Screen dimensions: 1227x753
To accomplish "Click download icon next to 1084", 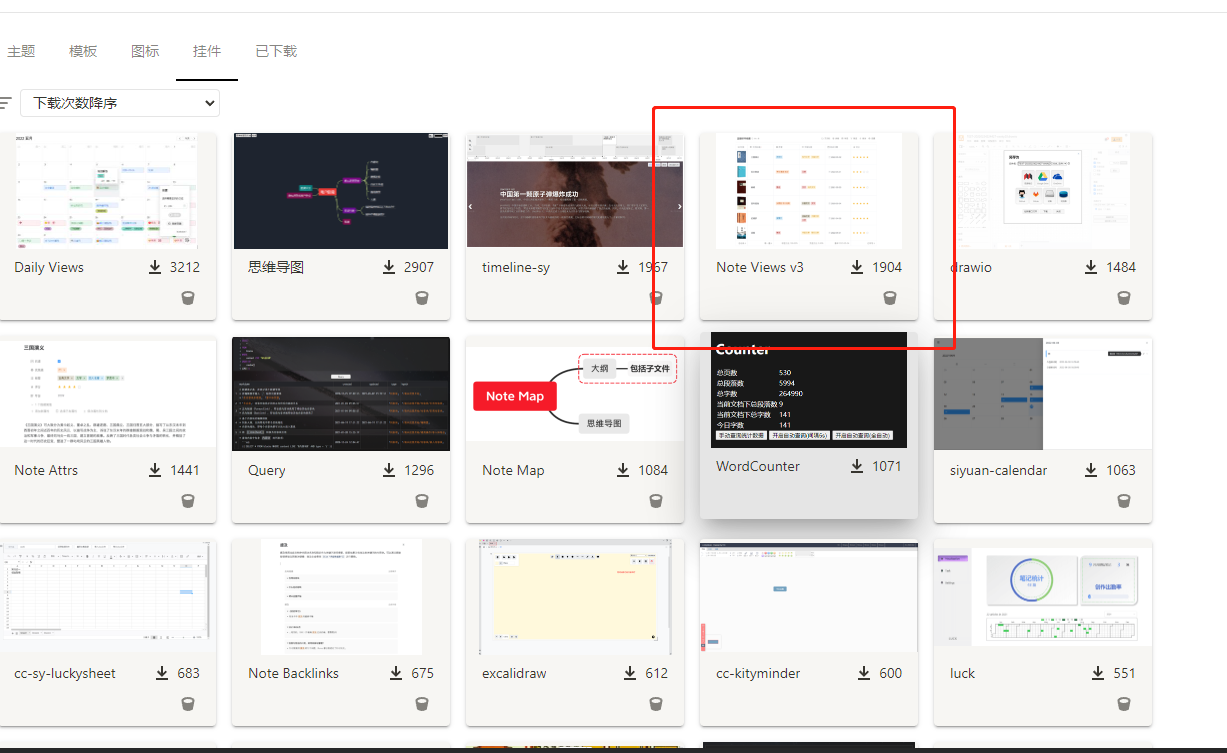I will point(624,470).
